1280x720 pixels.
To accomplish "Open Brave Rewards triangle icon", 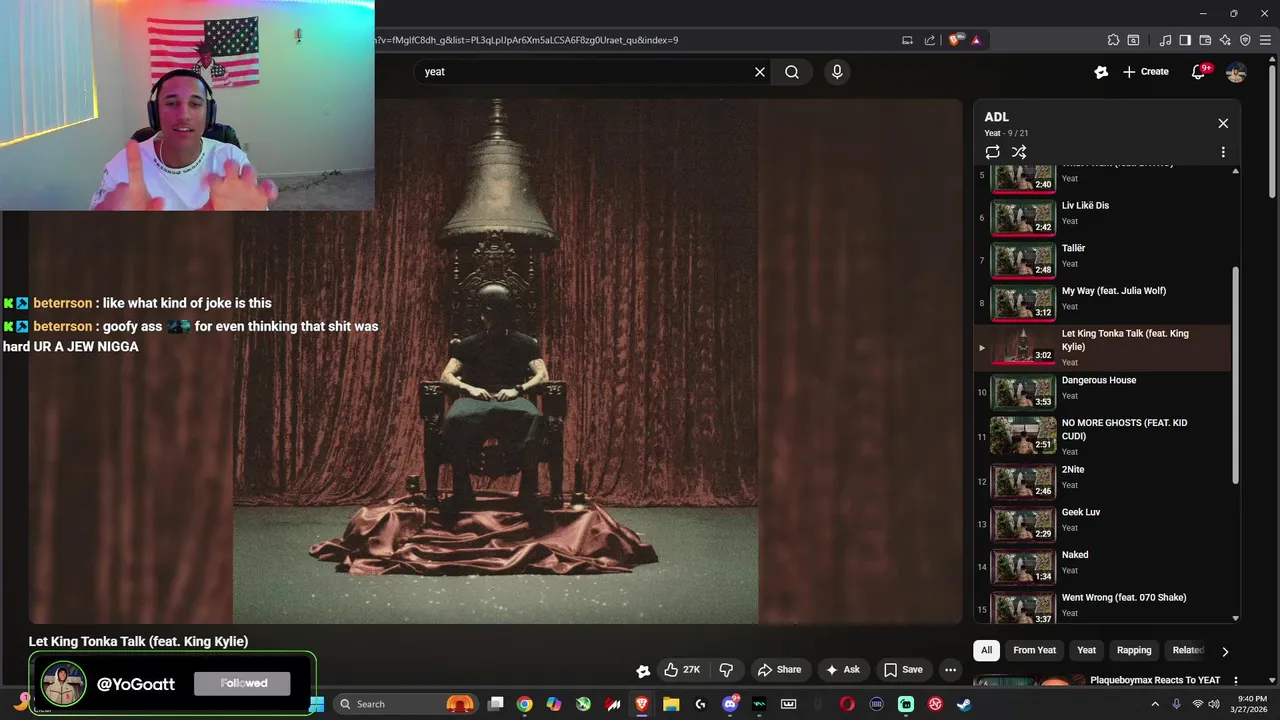I will 976,40.
